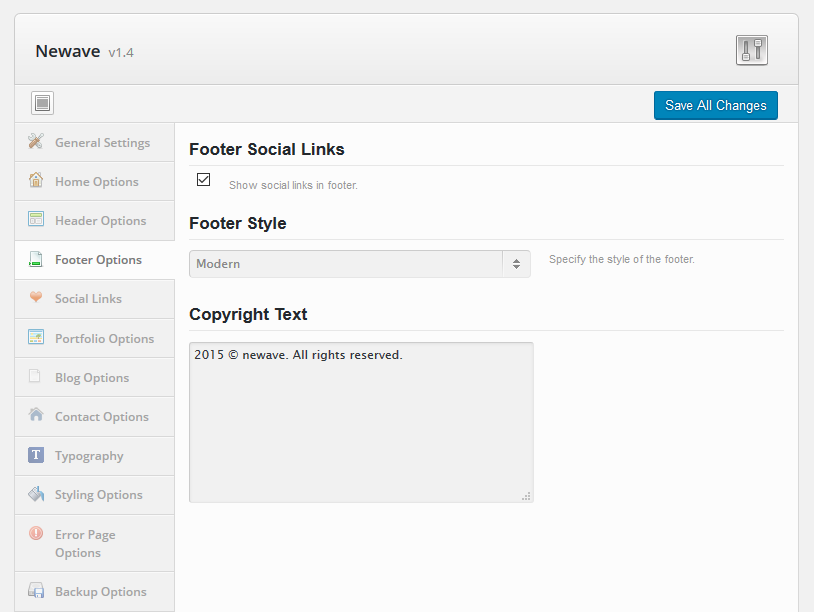Uncheck Show social links in footer
814x612 pixels.
[x=204, y=180]
